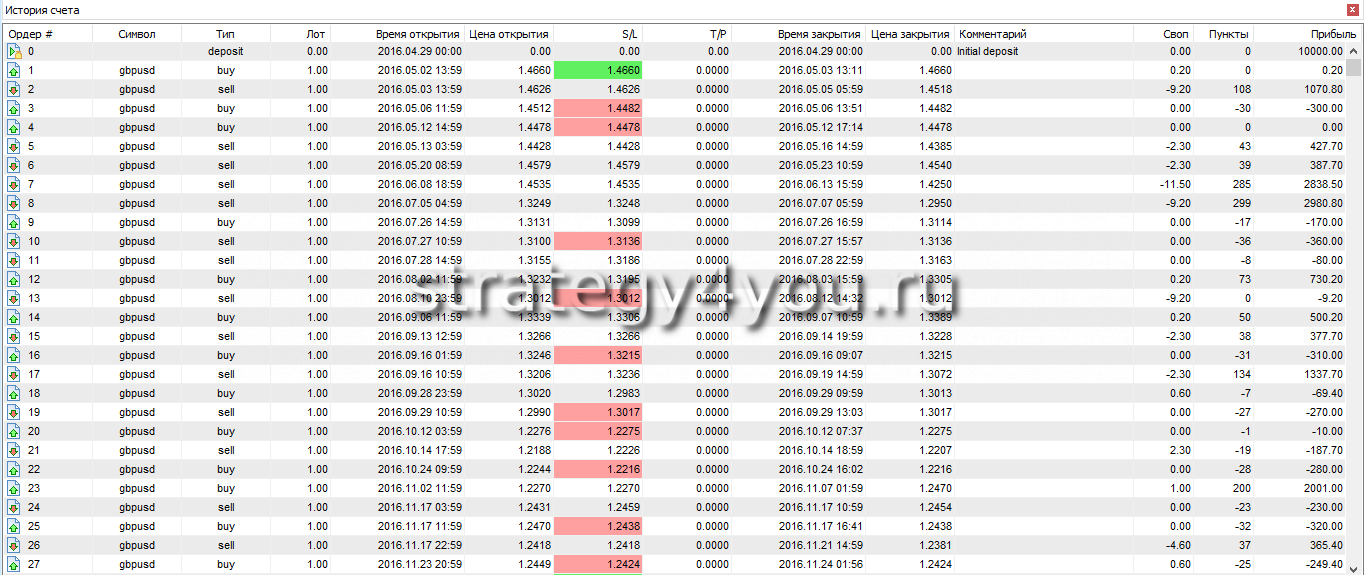Click the buy icon for order 1
The width and height of the screenshot is (1364, 575).
[x=14, y=71]
